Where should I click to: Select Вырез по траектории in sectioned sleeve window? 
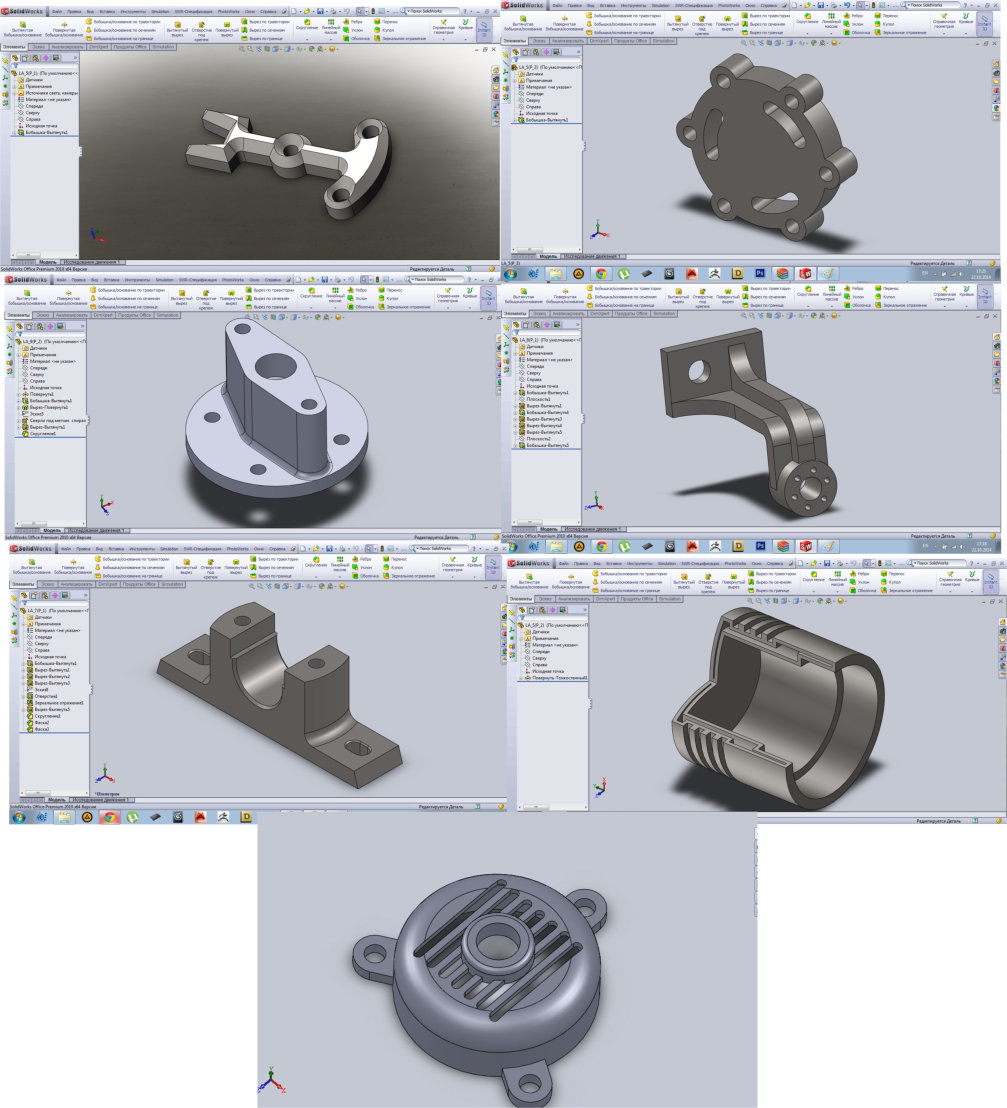click(772, 574)
